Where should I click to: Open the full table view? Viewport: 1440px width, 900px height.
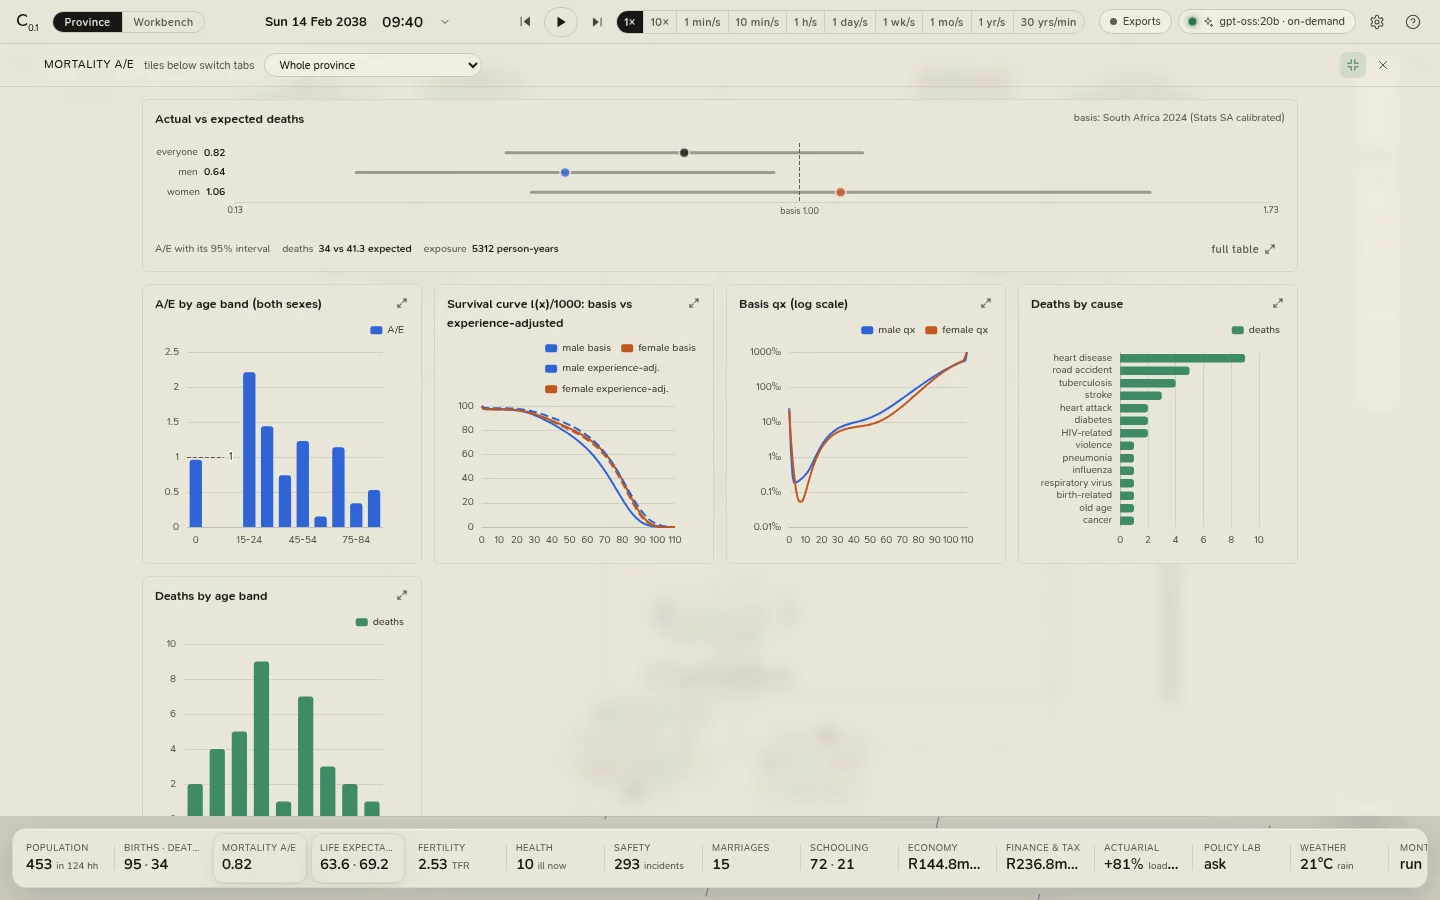tap(1243, 249)
